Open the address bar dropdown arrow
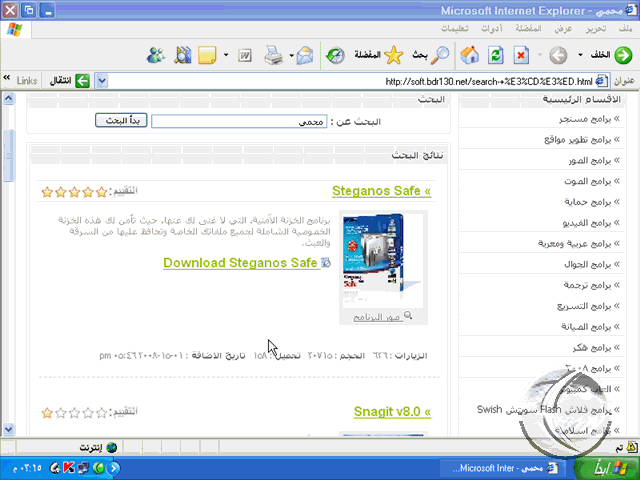This screenshot has height=480, width=640. pyautogui.click(x=102, y=81)
